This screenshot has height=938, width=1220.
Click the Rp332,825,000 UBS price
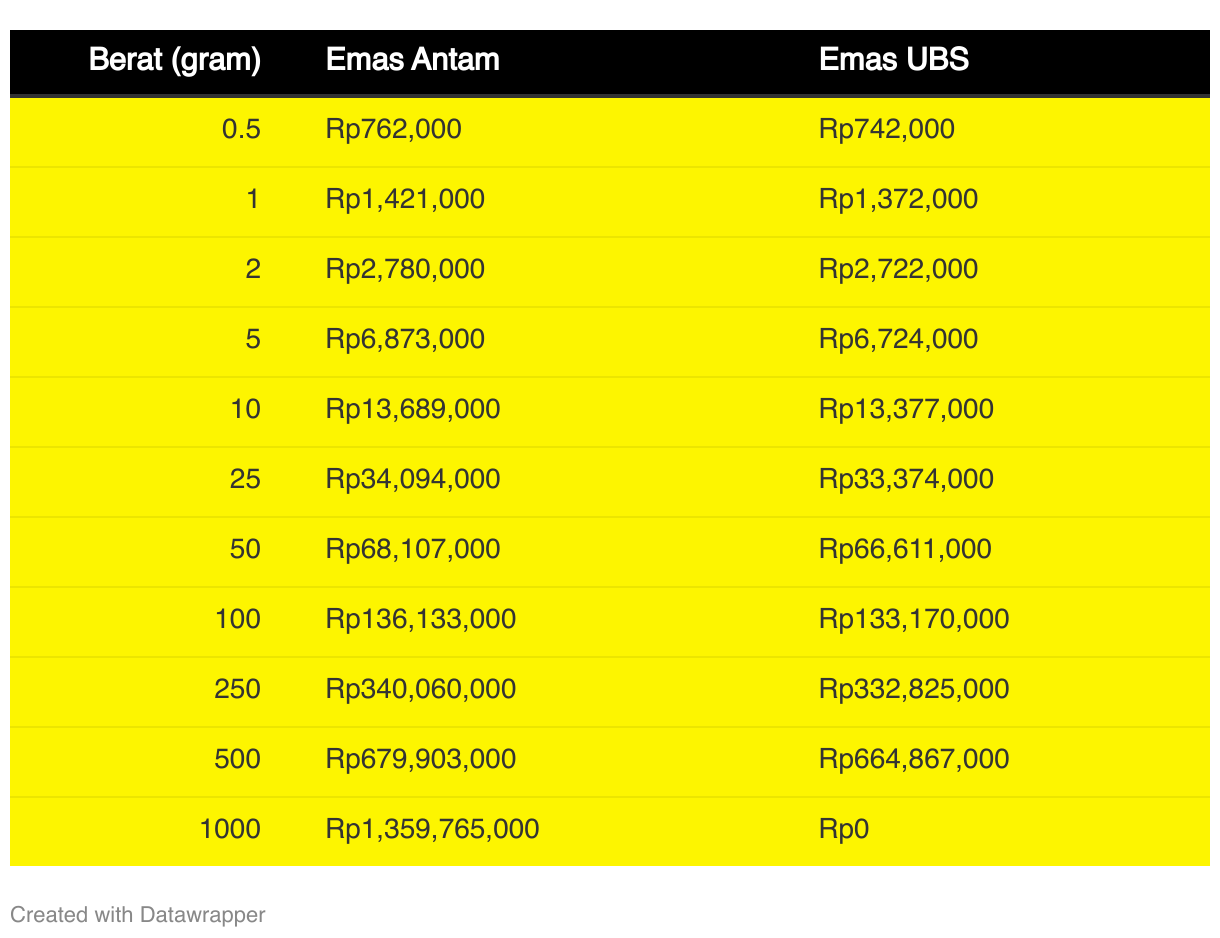914,689
